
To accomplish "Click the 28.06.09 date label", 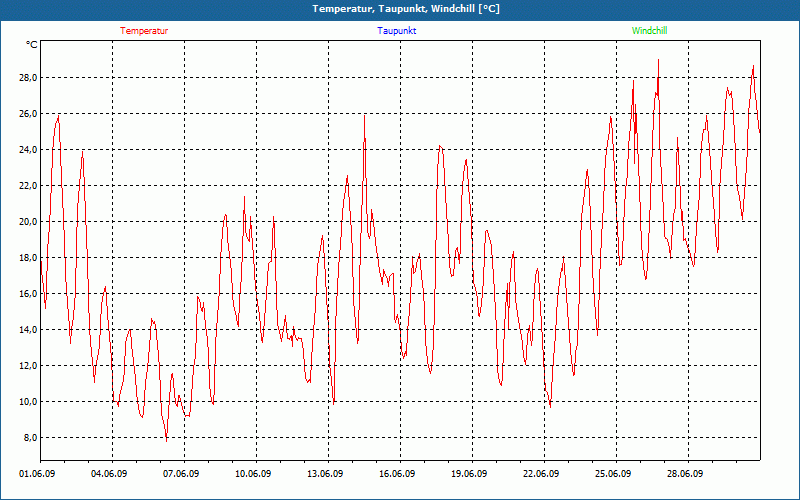I will click(685, 474).
